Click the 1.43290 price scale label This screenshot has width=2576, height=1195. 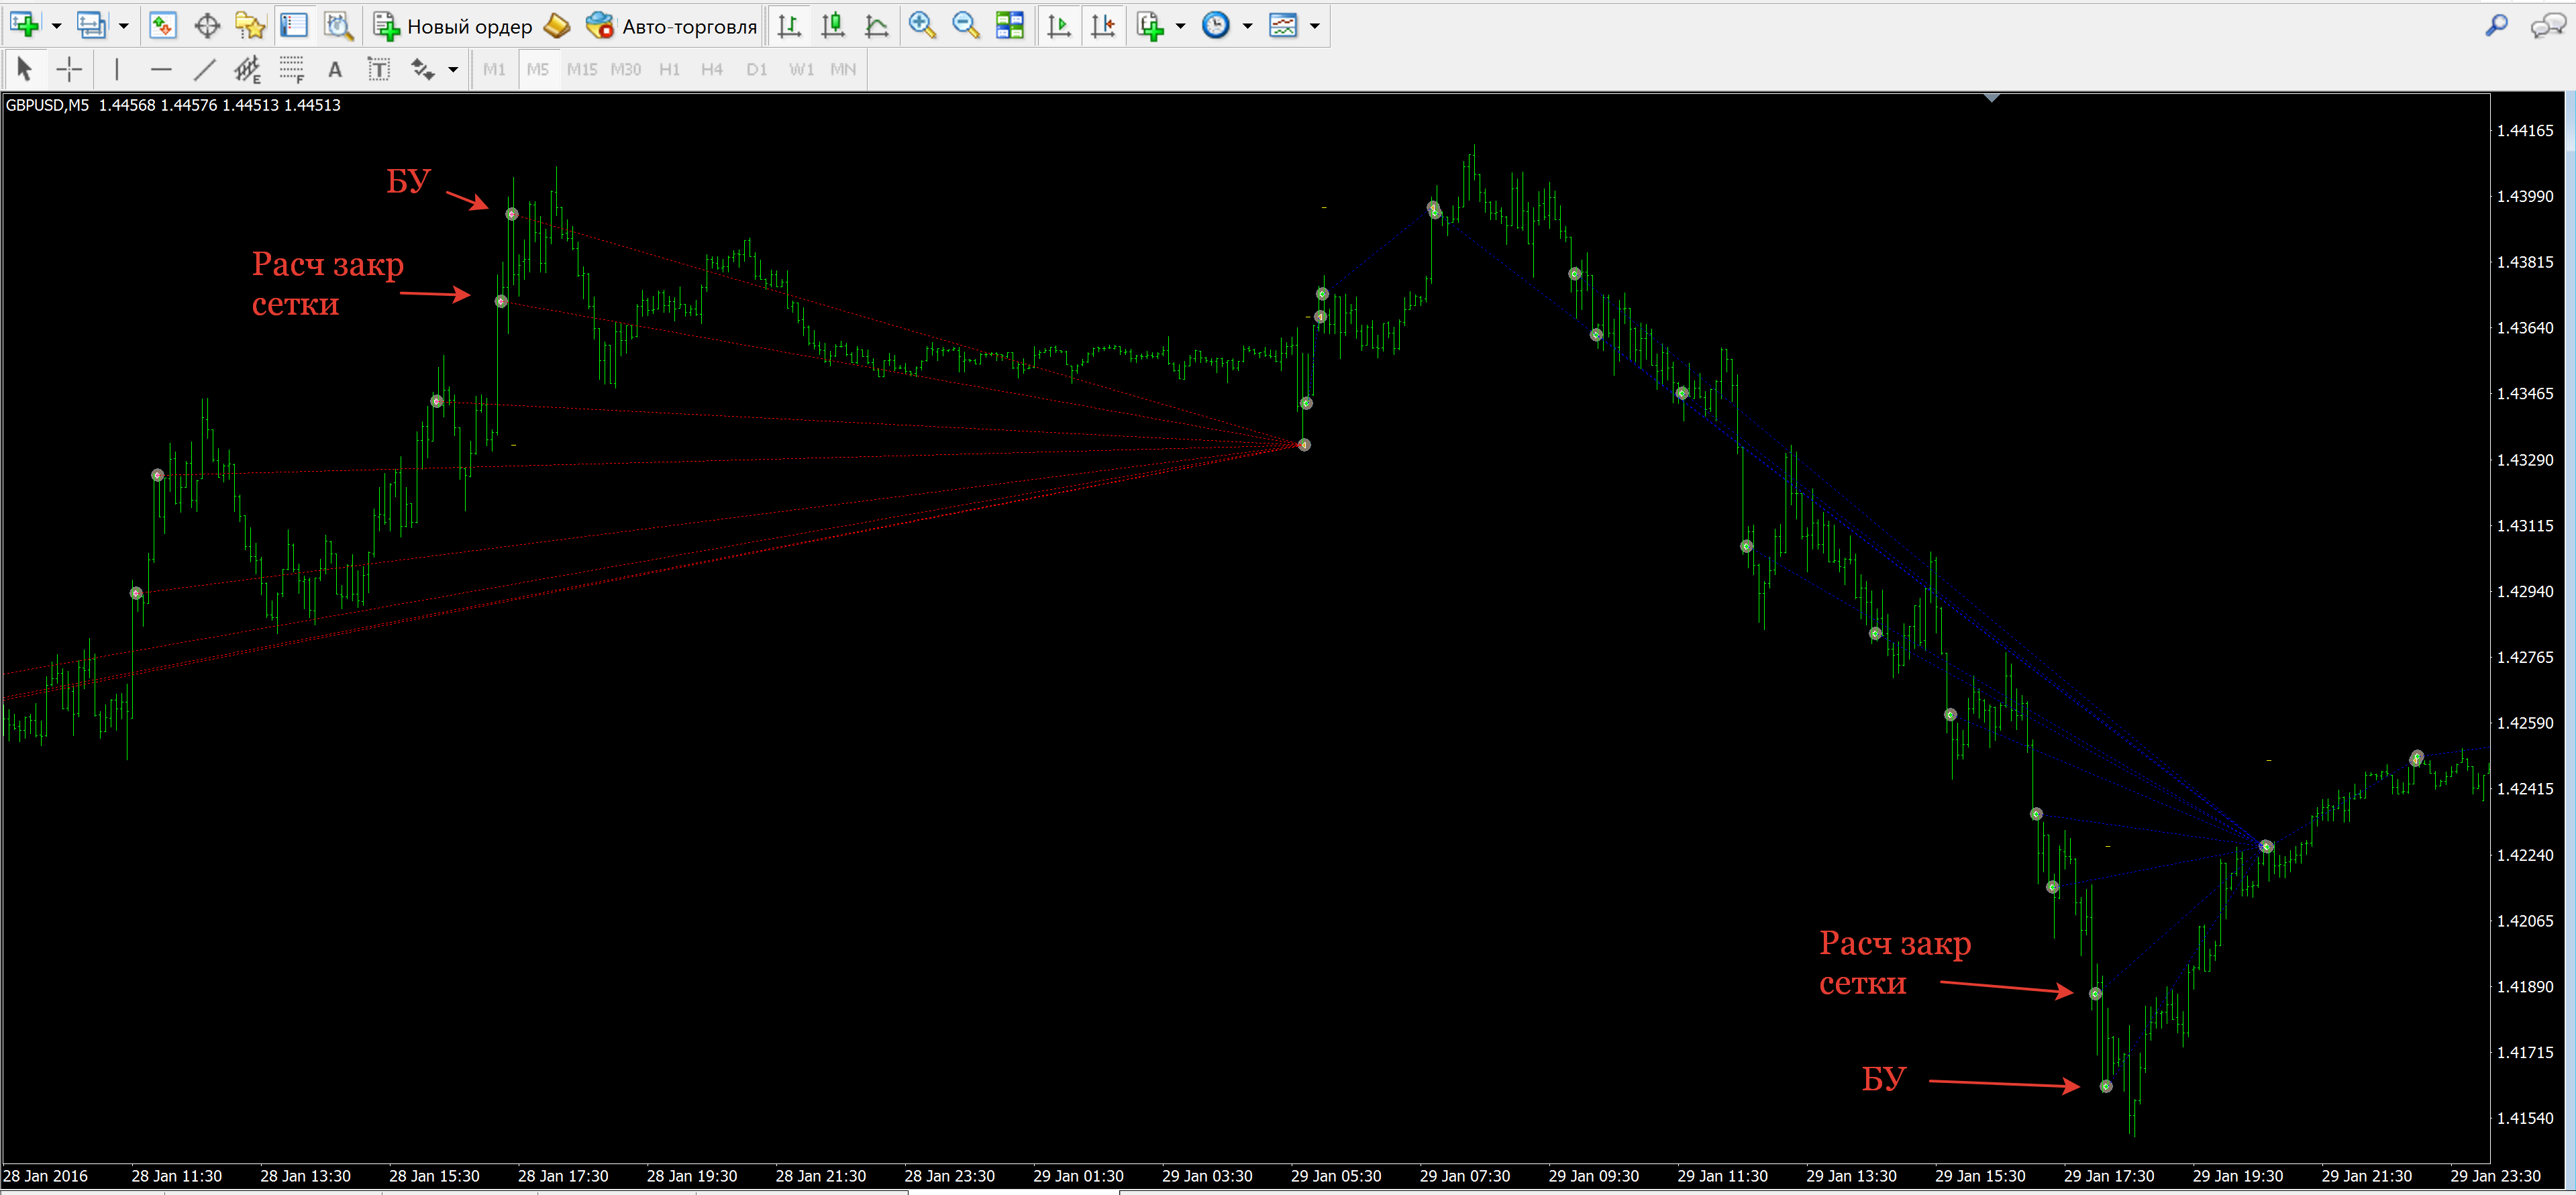[x=2525, y=460]
